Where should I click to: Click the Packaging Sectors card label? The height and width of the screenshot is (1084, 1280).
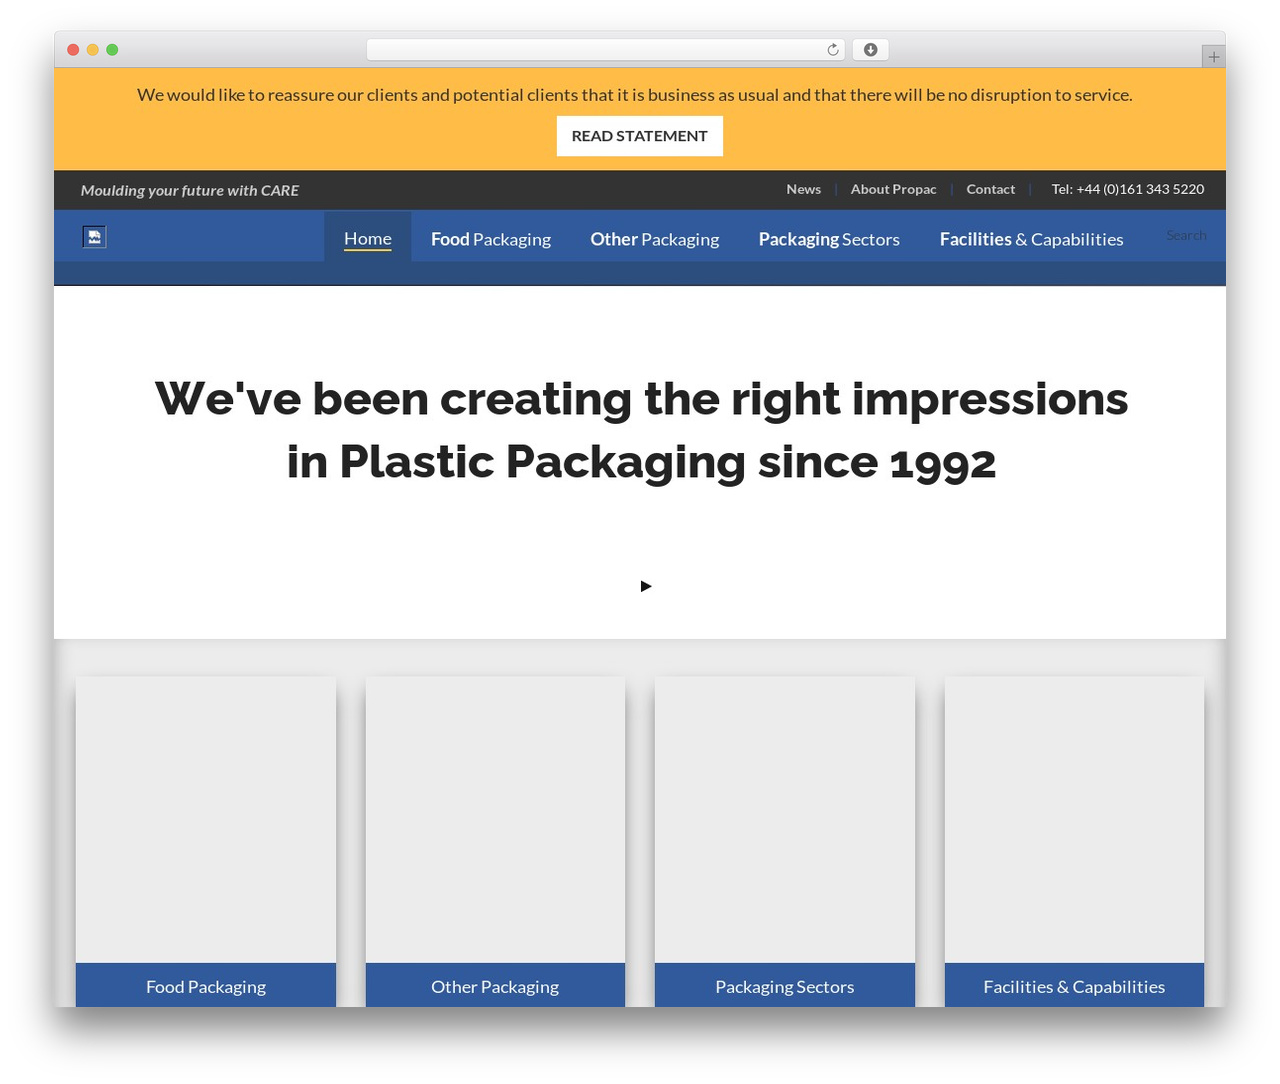pyautogui.click(x=785, y=986)
